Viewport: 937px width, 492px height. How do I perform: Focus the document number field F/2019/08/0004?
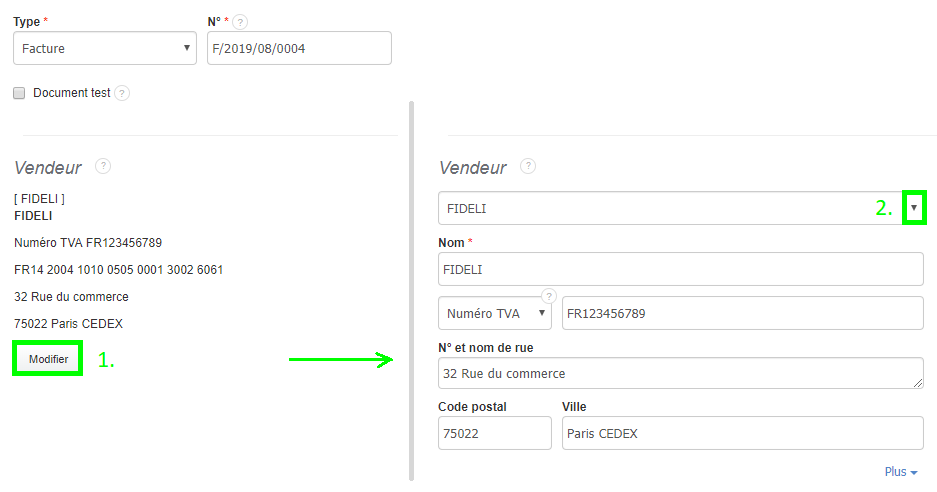click(299, 48)
